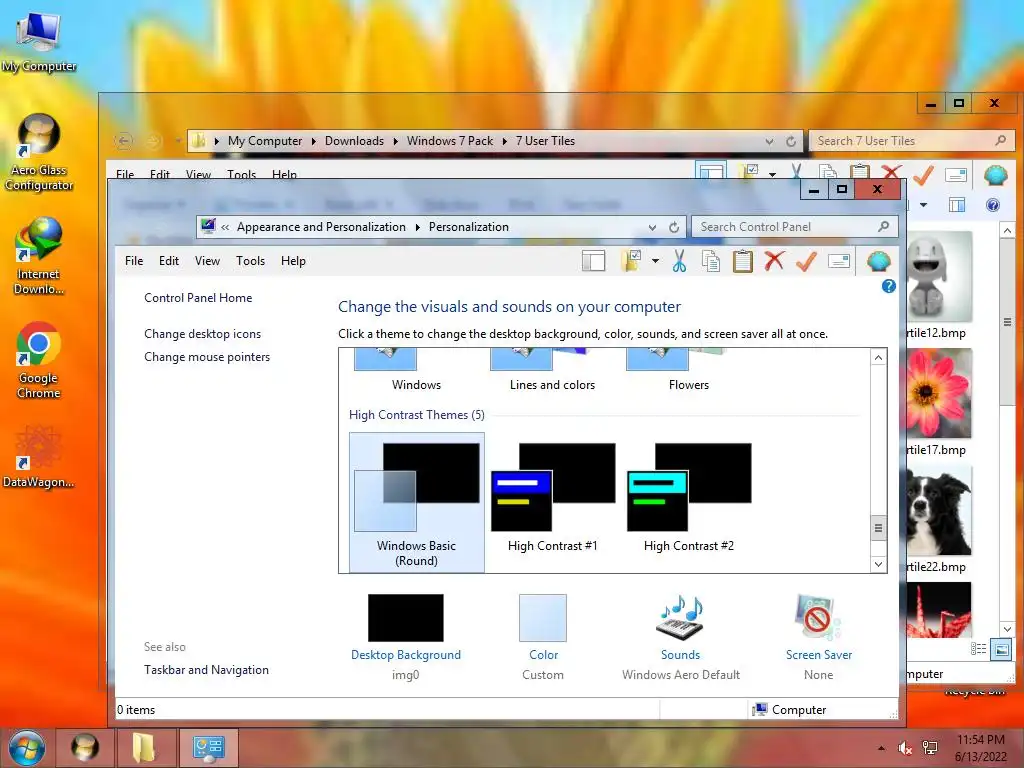The width and height of the screenshot is (1024, 768).
Task: Switch to large thumbnails view in 7 User Tiles
Action: coord(1001,649)
